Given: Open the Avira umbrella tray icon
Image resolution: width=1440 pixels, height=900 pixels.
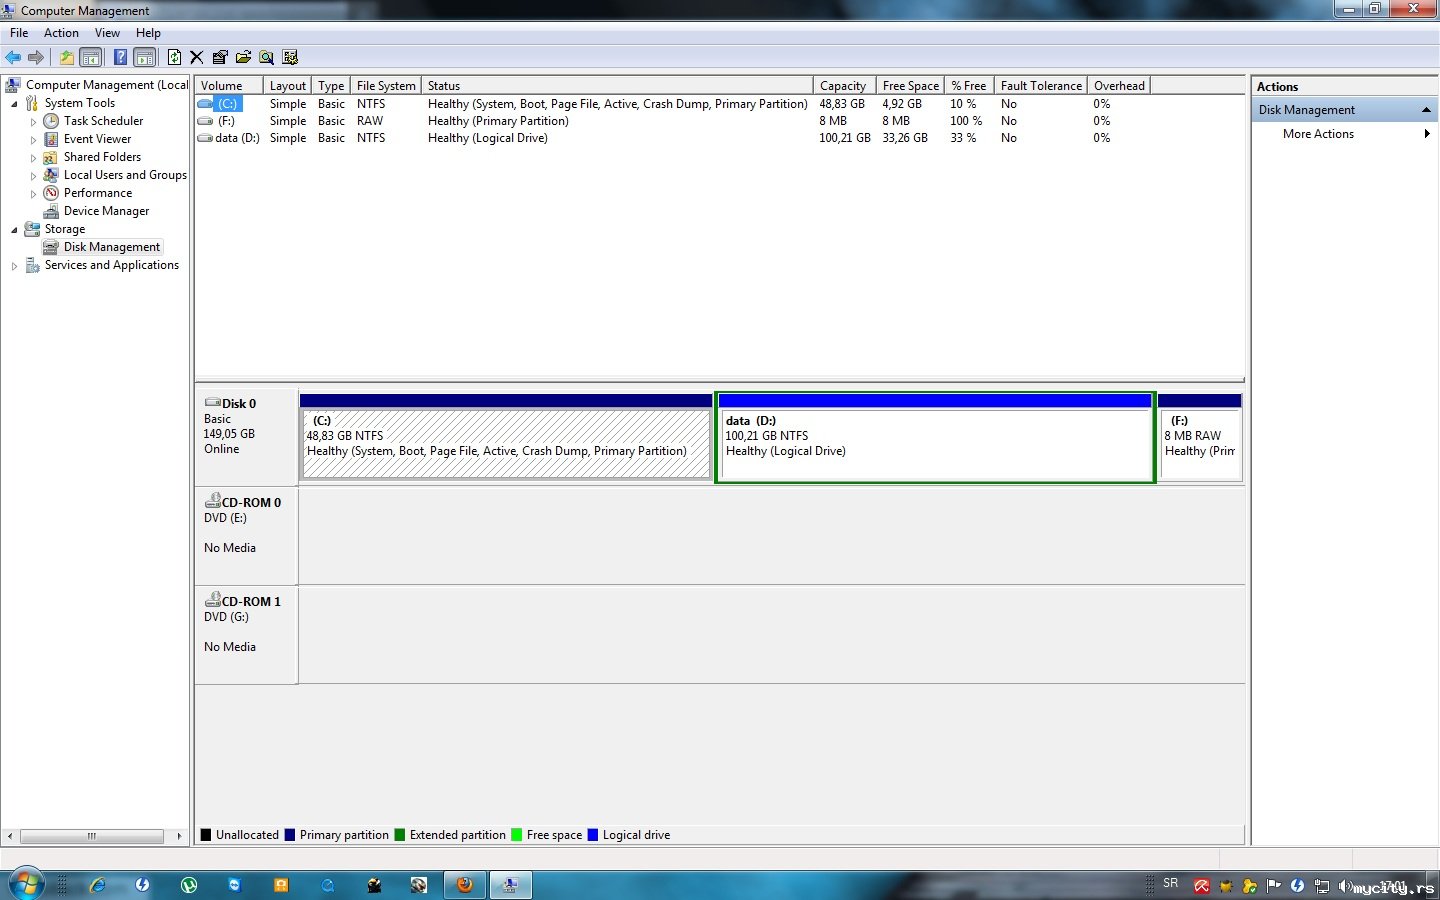Looking at the screenshot, I should pos(1201,886).
